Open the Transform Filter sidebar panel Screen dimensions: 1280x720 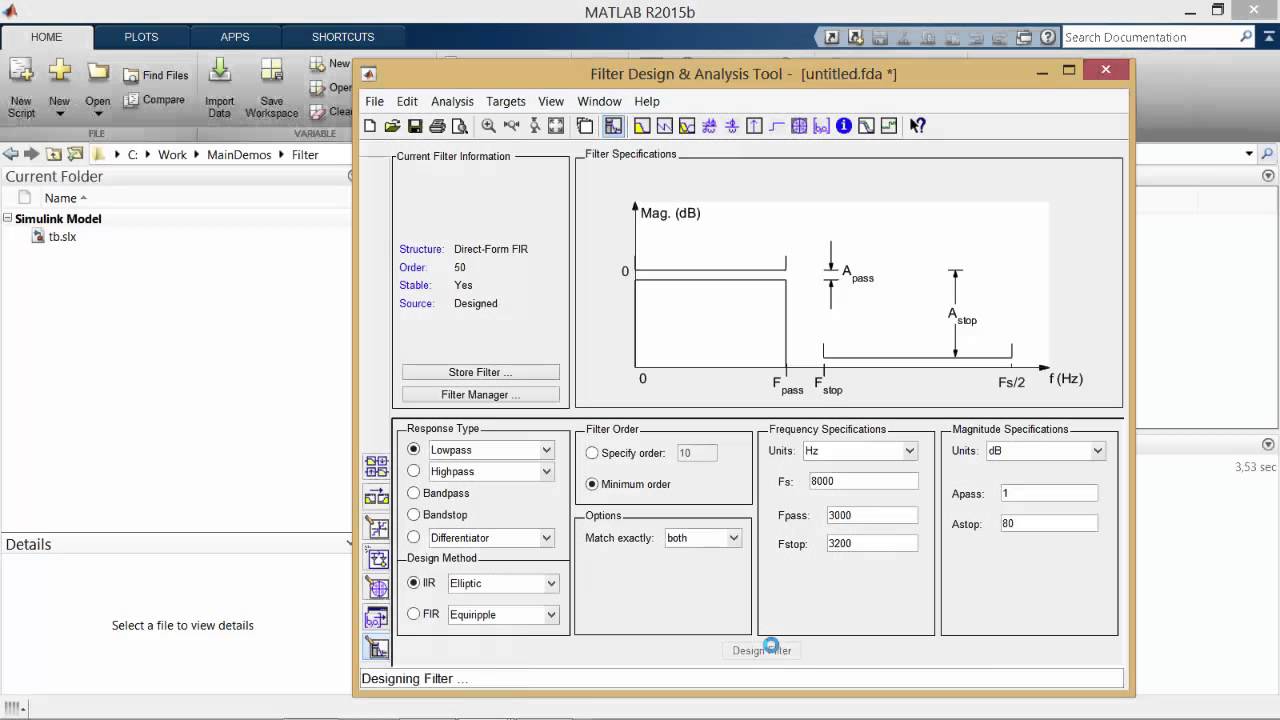tap(377, 497)
